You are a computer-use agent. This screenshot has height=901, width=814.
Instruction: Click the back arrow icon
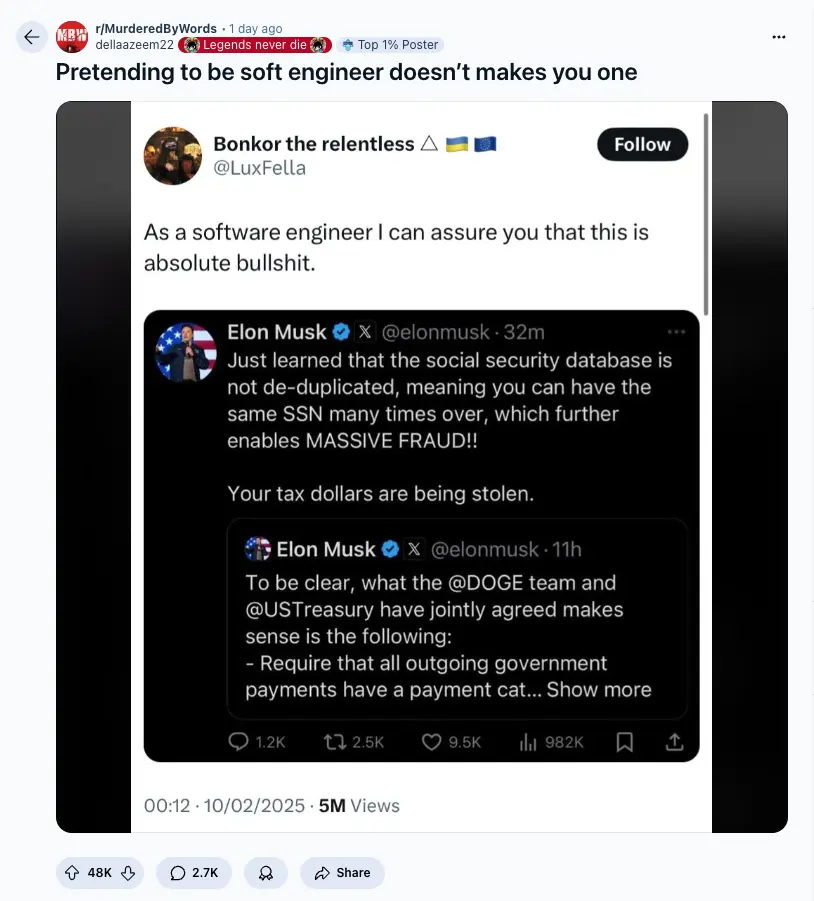click(33, 37)
